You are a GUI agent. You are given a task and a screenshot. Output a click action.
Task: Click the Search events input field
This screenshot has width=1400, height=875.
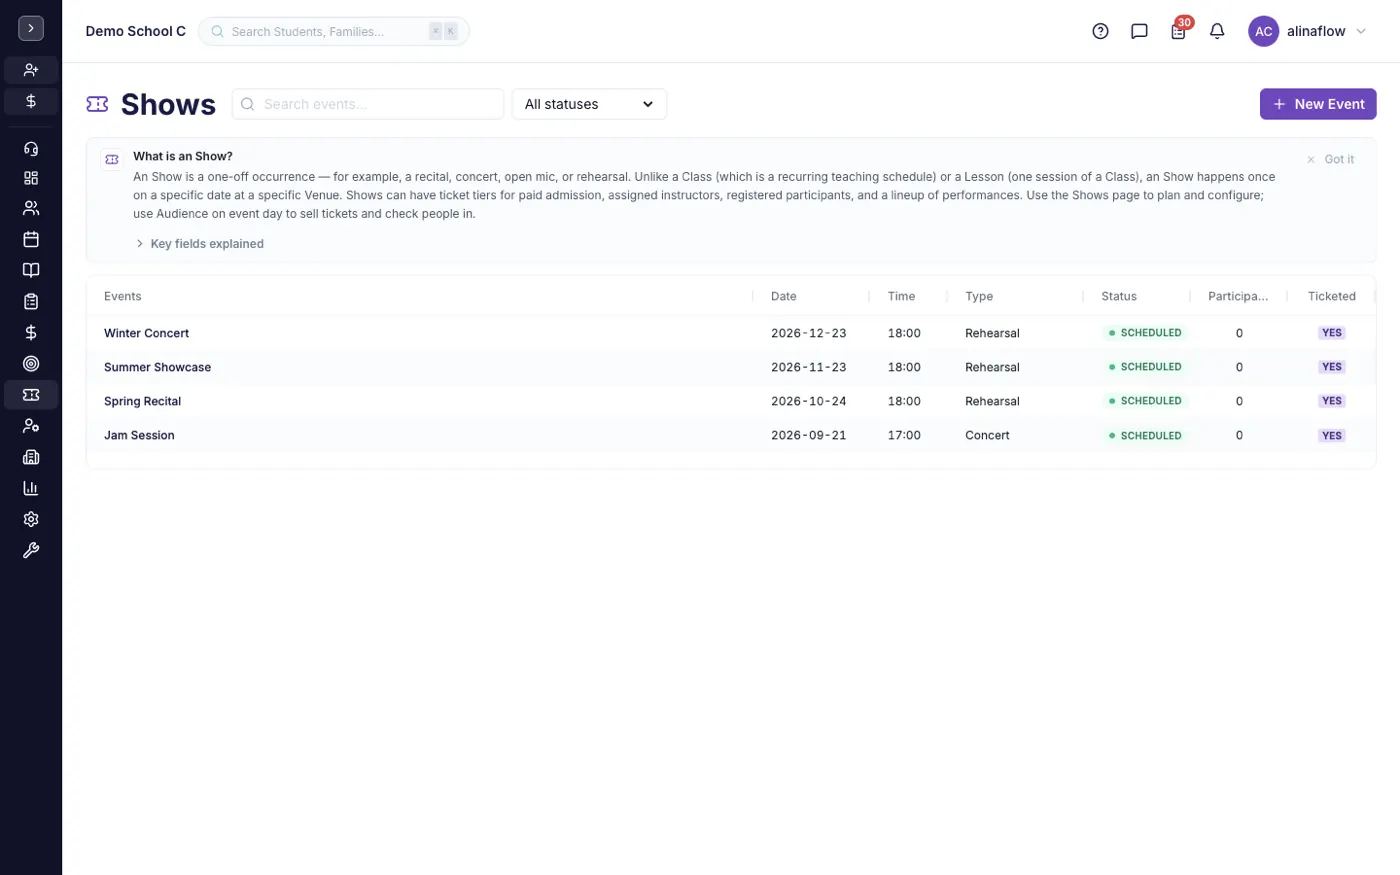(368, 104)
